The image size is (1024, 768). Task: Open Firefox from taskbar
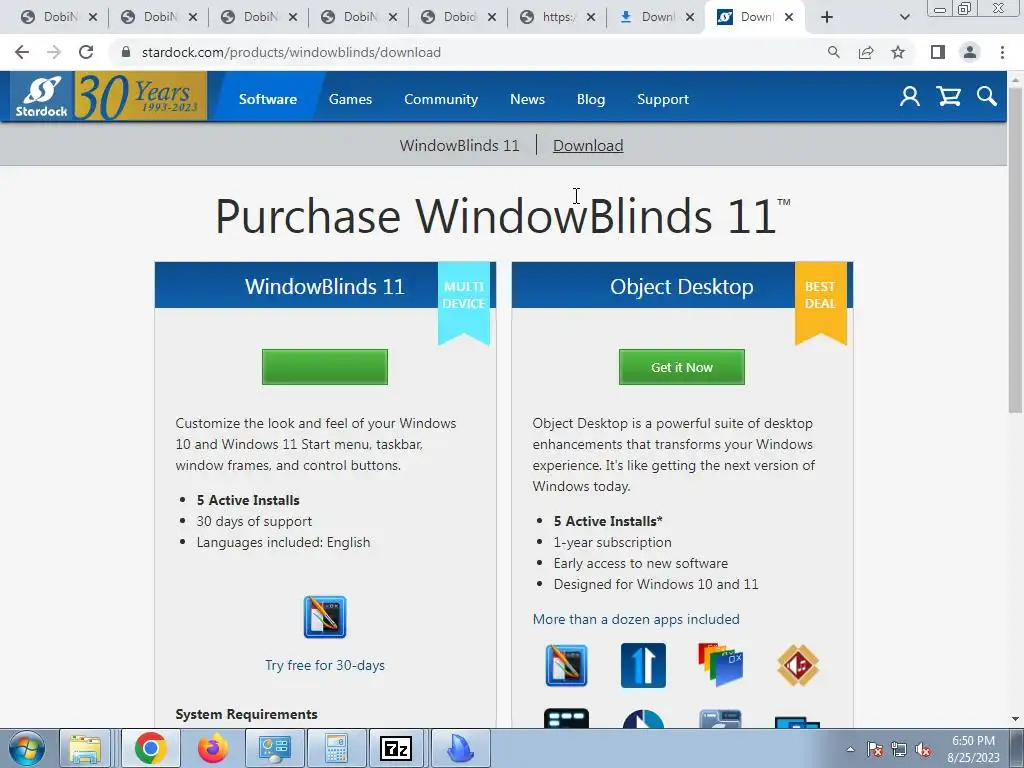point(212,748)
